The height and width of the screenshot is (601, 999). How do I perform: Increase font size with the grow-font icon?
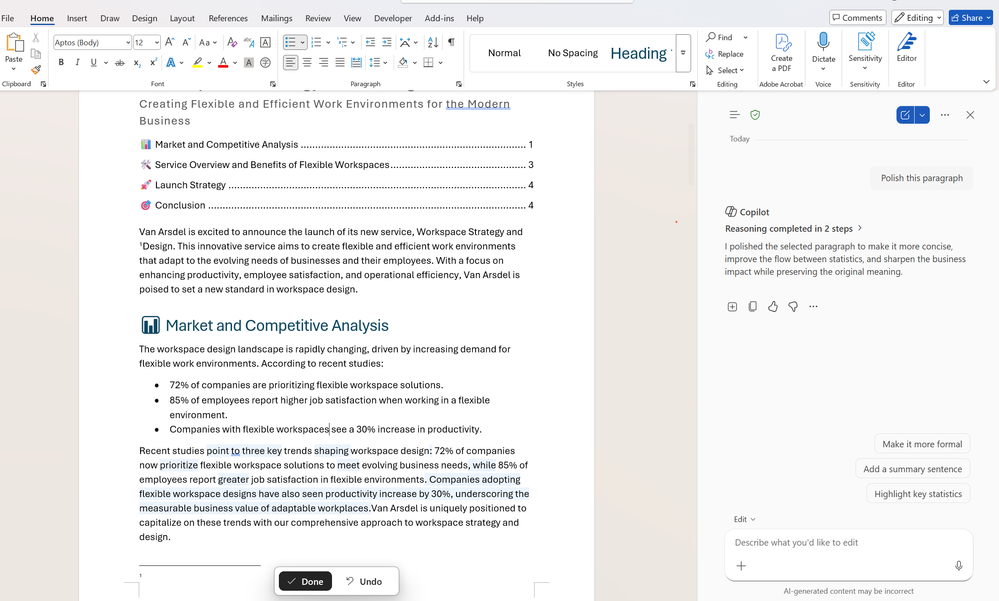(x=169, y=42)
